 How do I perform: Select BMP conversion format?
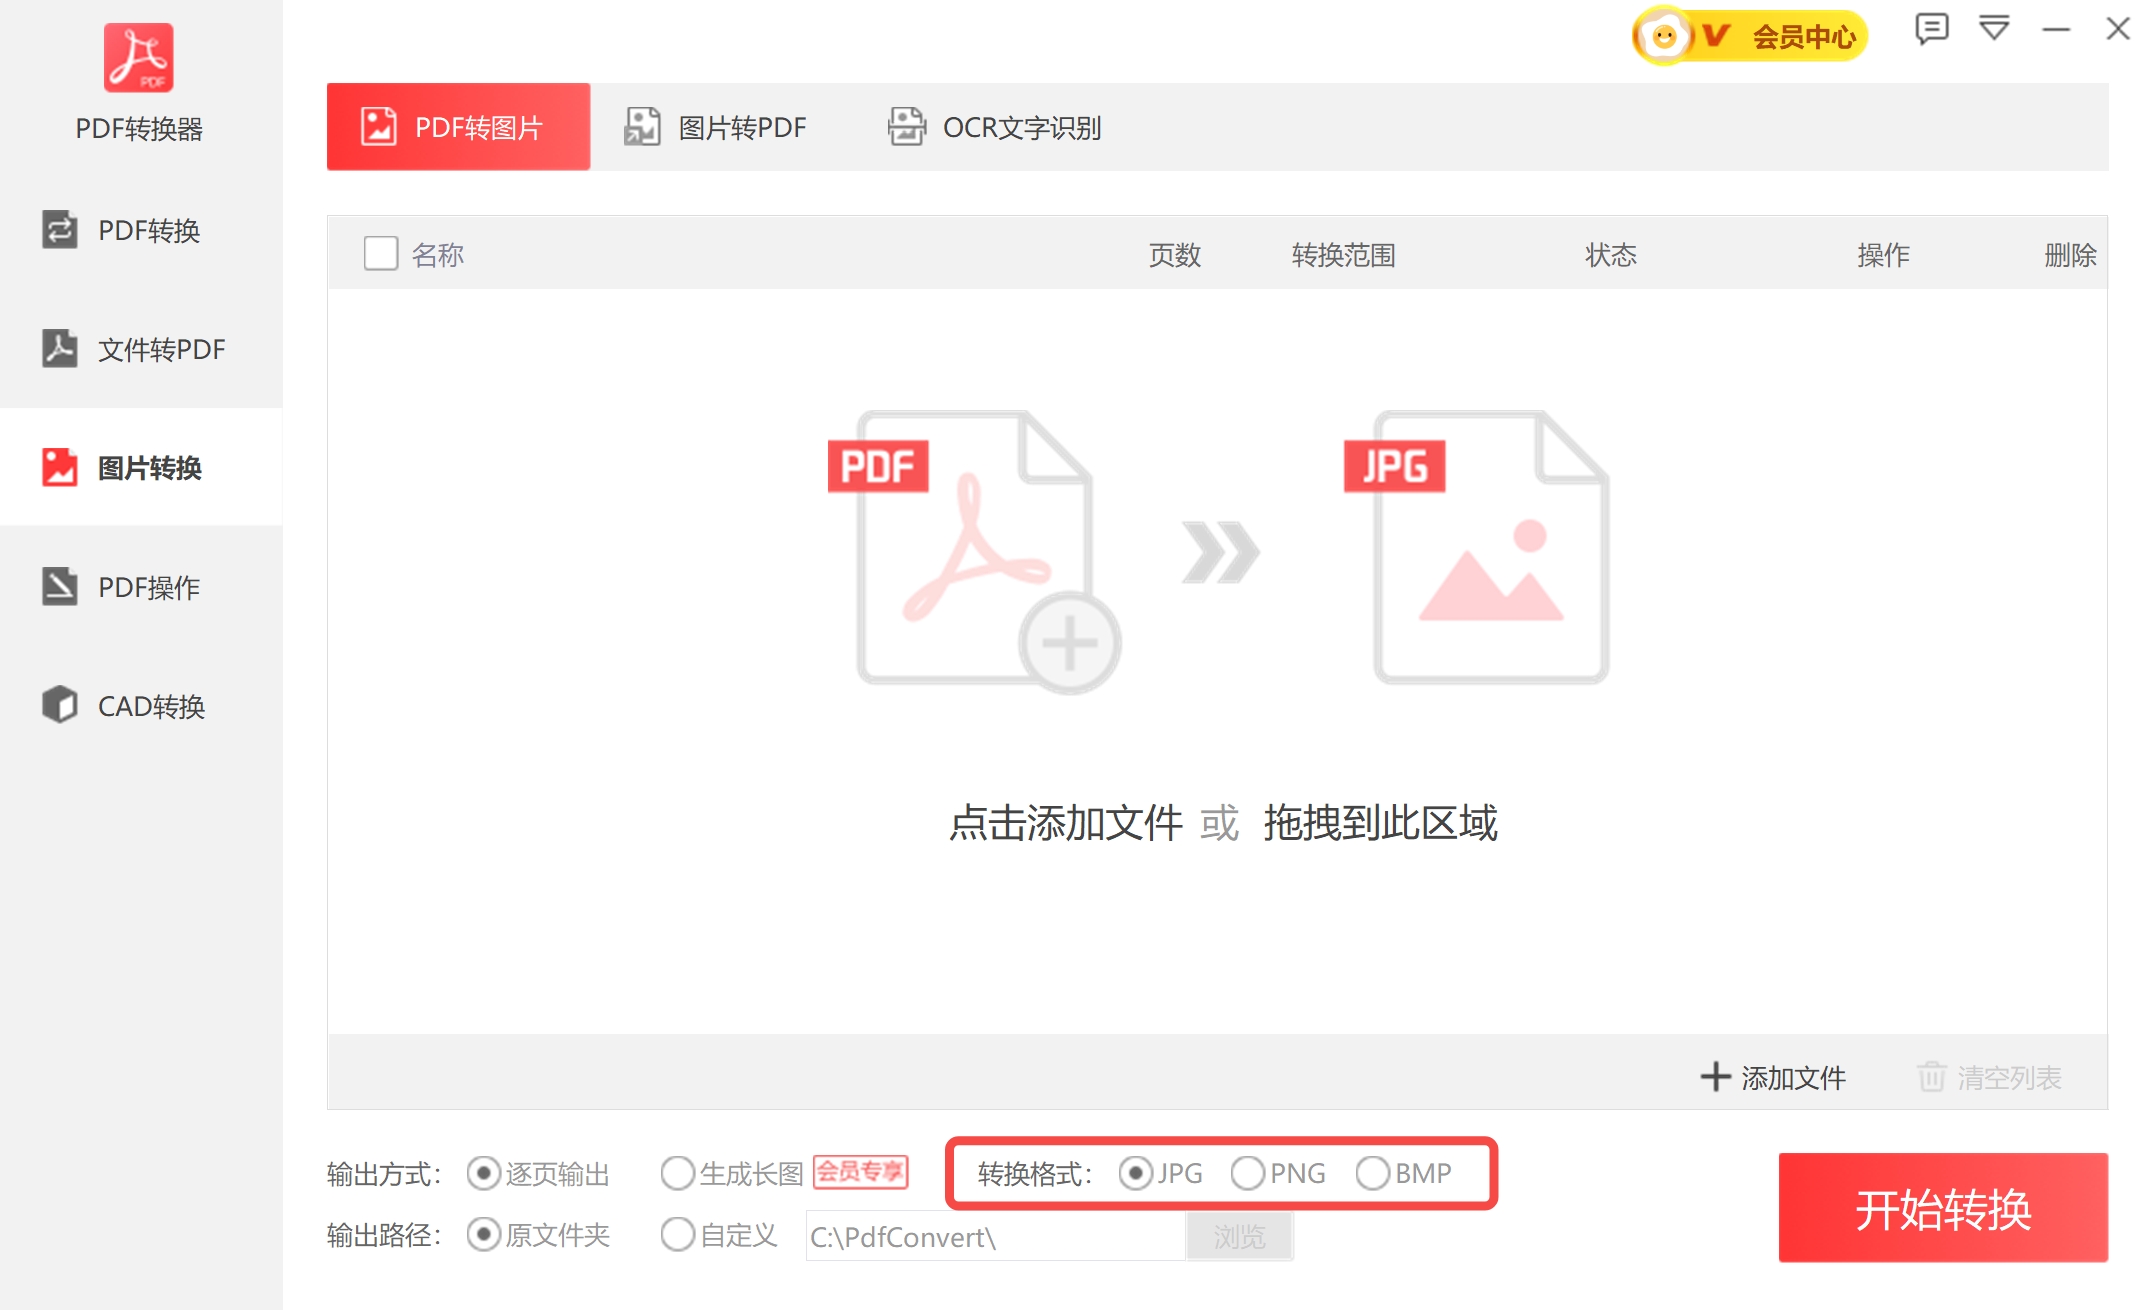(1404, 1173)
